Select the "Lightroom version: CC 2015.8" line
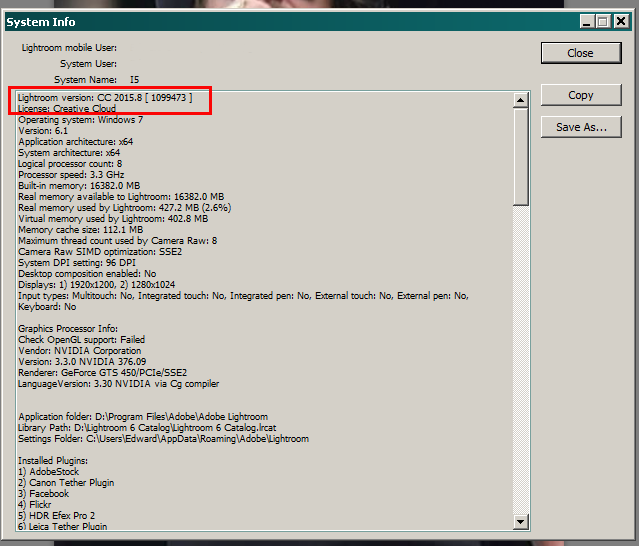 click(105, 98)
